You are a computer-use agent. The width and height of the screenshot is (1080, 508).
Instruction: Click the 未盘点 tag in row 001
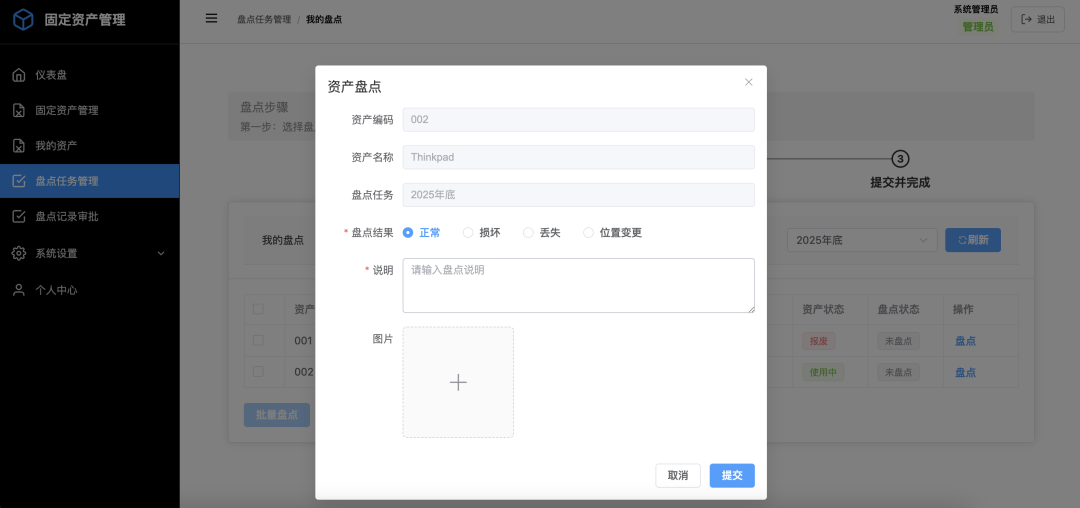coord(898,341)
